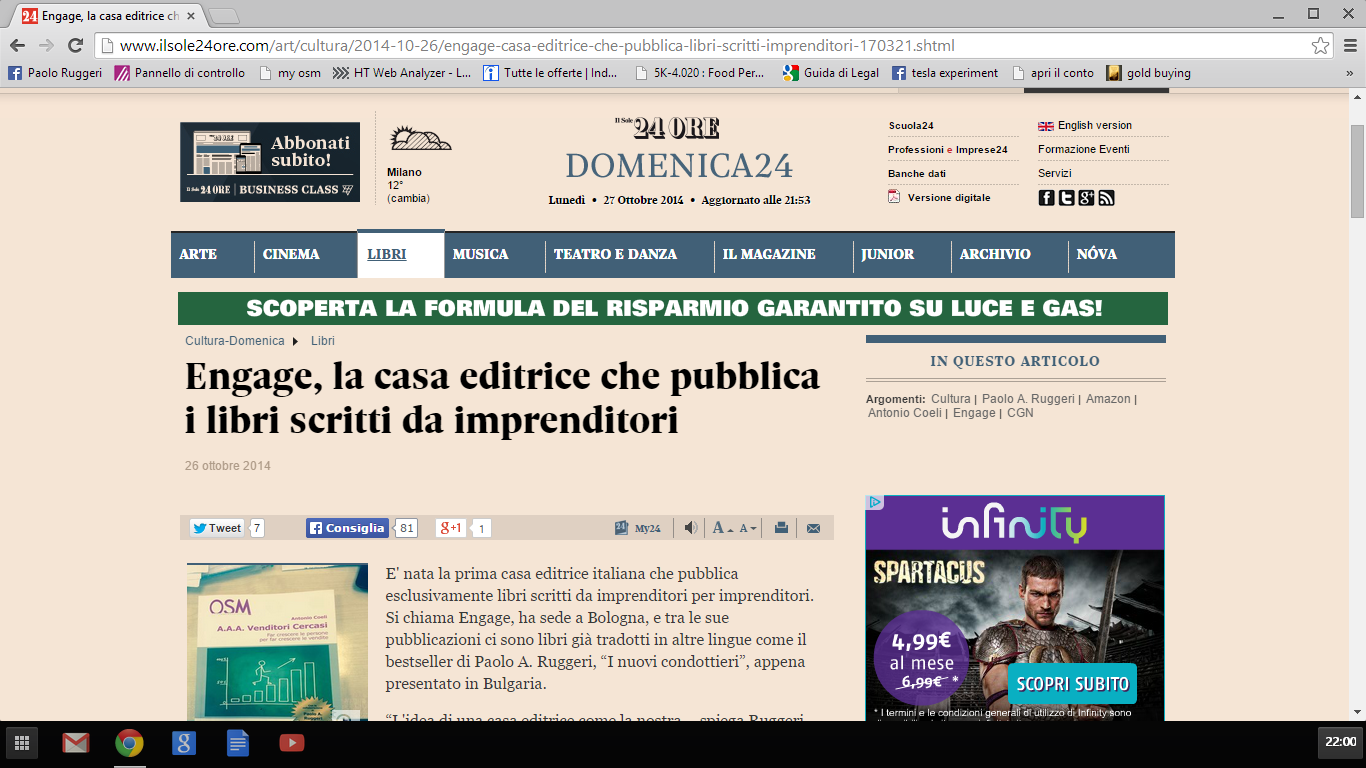Select the ARTE navigation tab

[x=198, y=254]
